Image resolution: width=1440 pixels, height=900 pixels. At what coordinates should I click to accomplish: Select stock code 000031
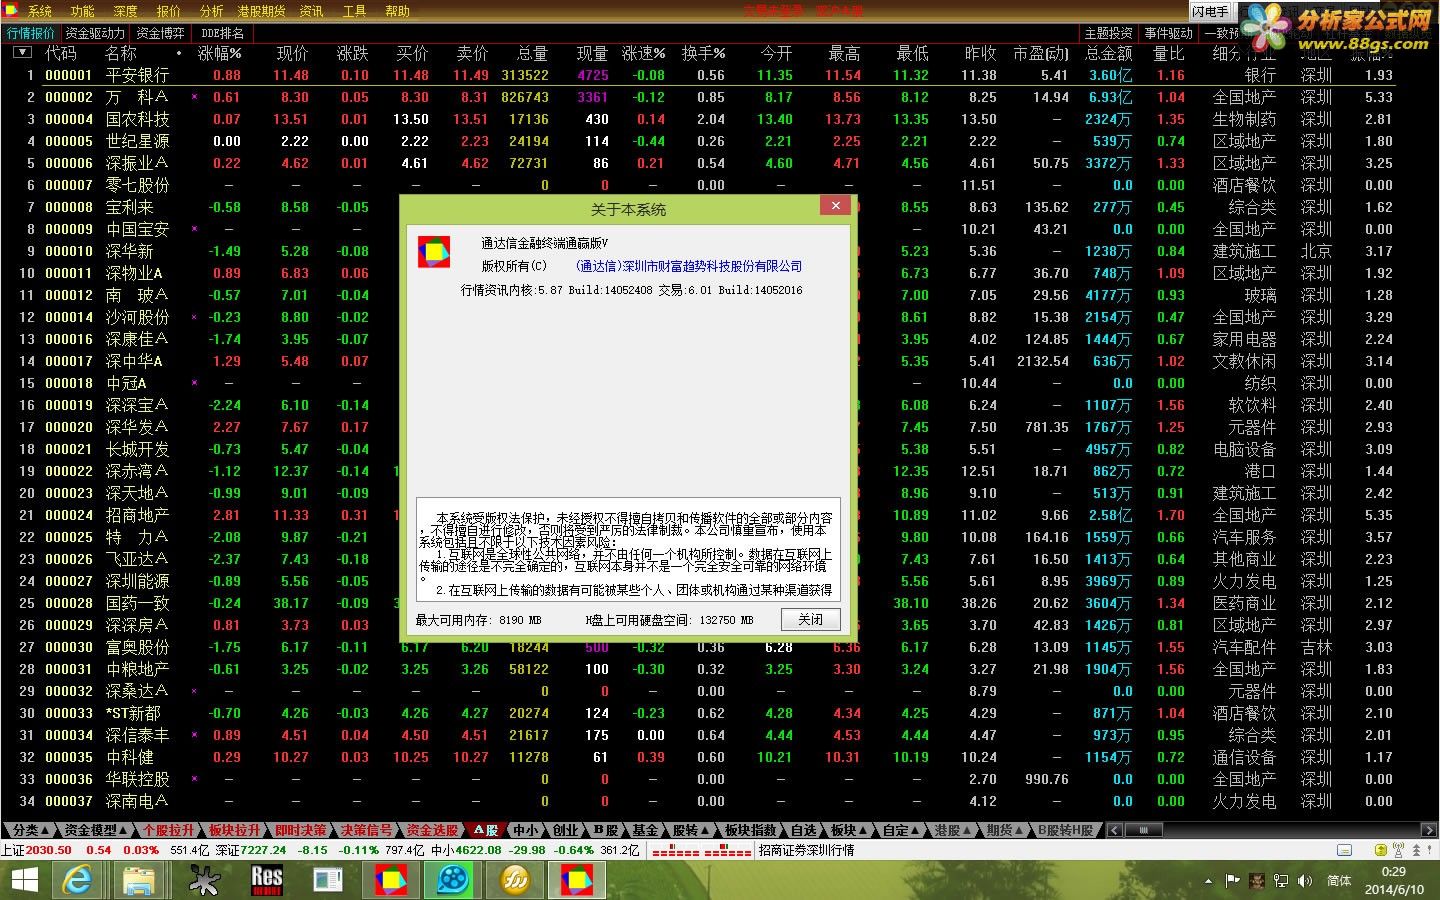(x=69, y=669)
